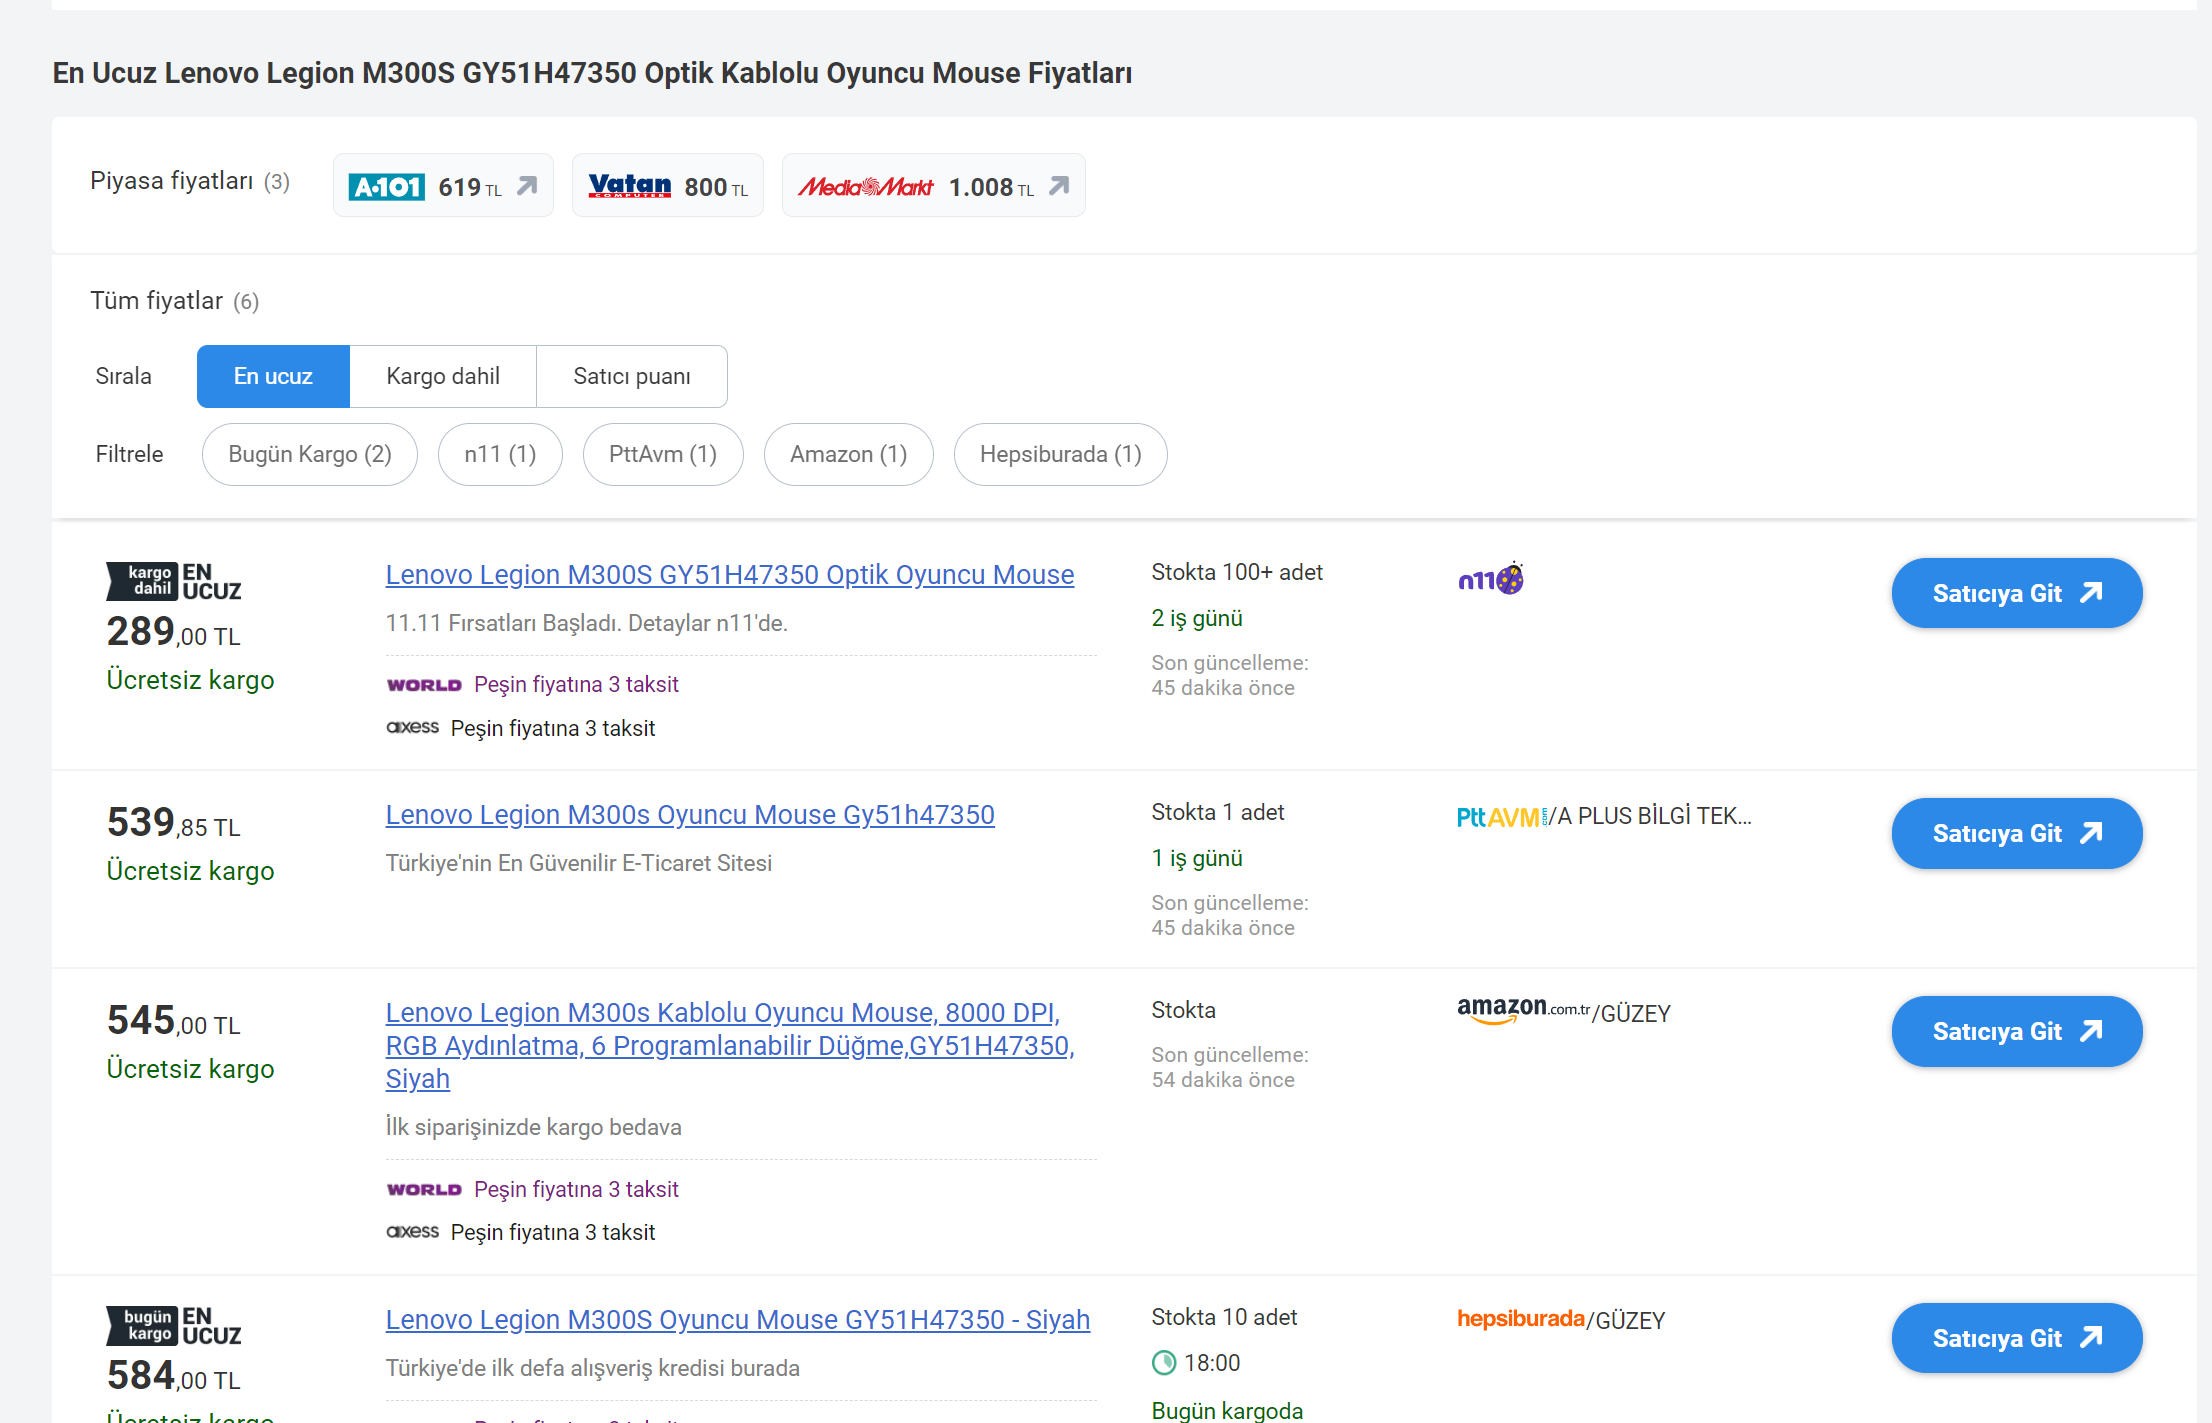Click 'Tüm fiyatlar (6)' heading
This screenshot has width=2212, height=1423.
click(x=175, y=301)
